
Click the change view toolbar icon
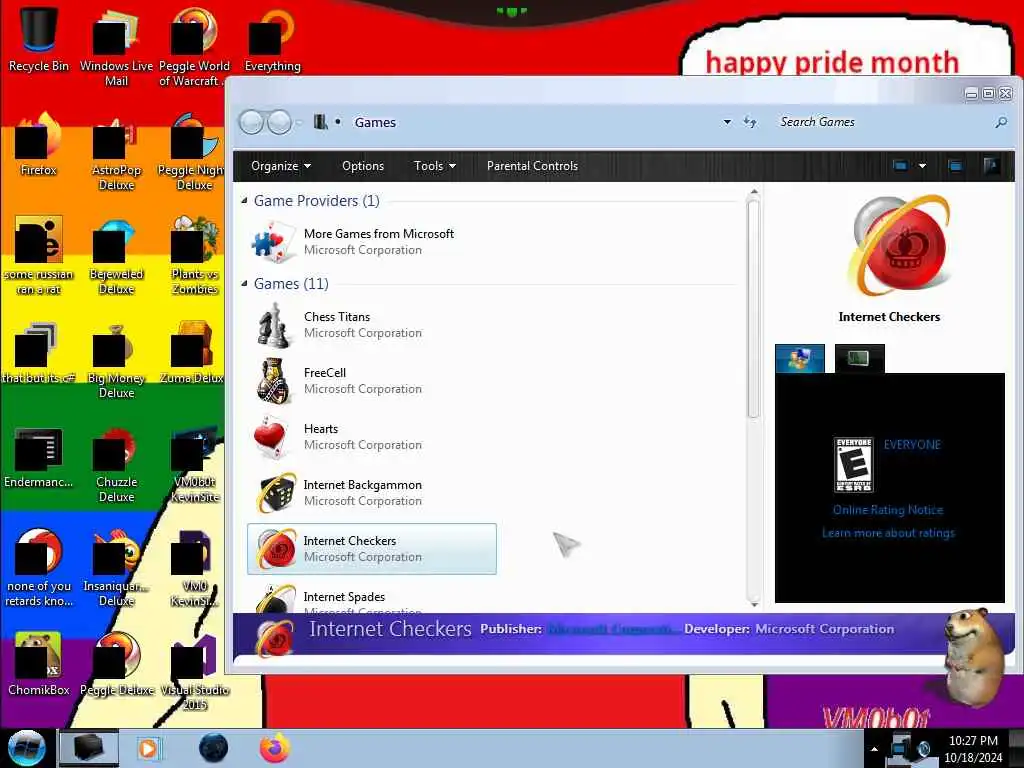[x=901, y=166]
